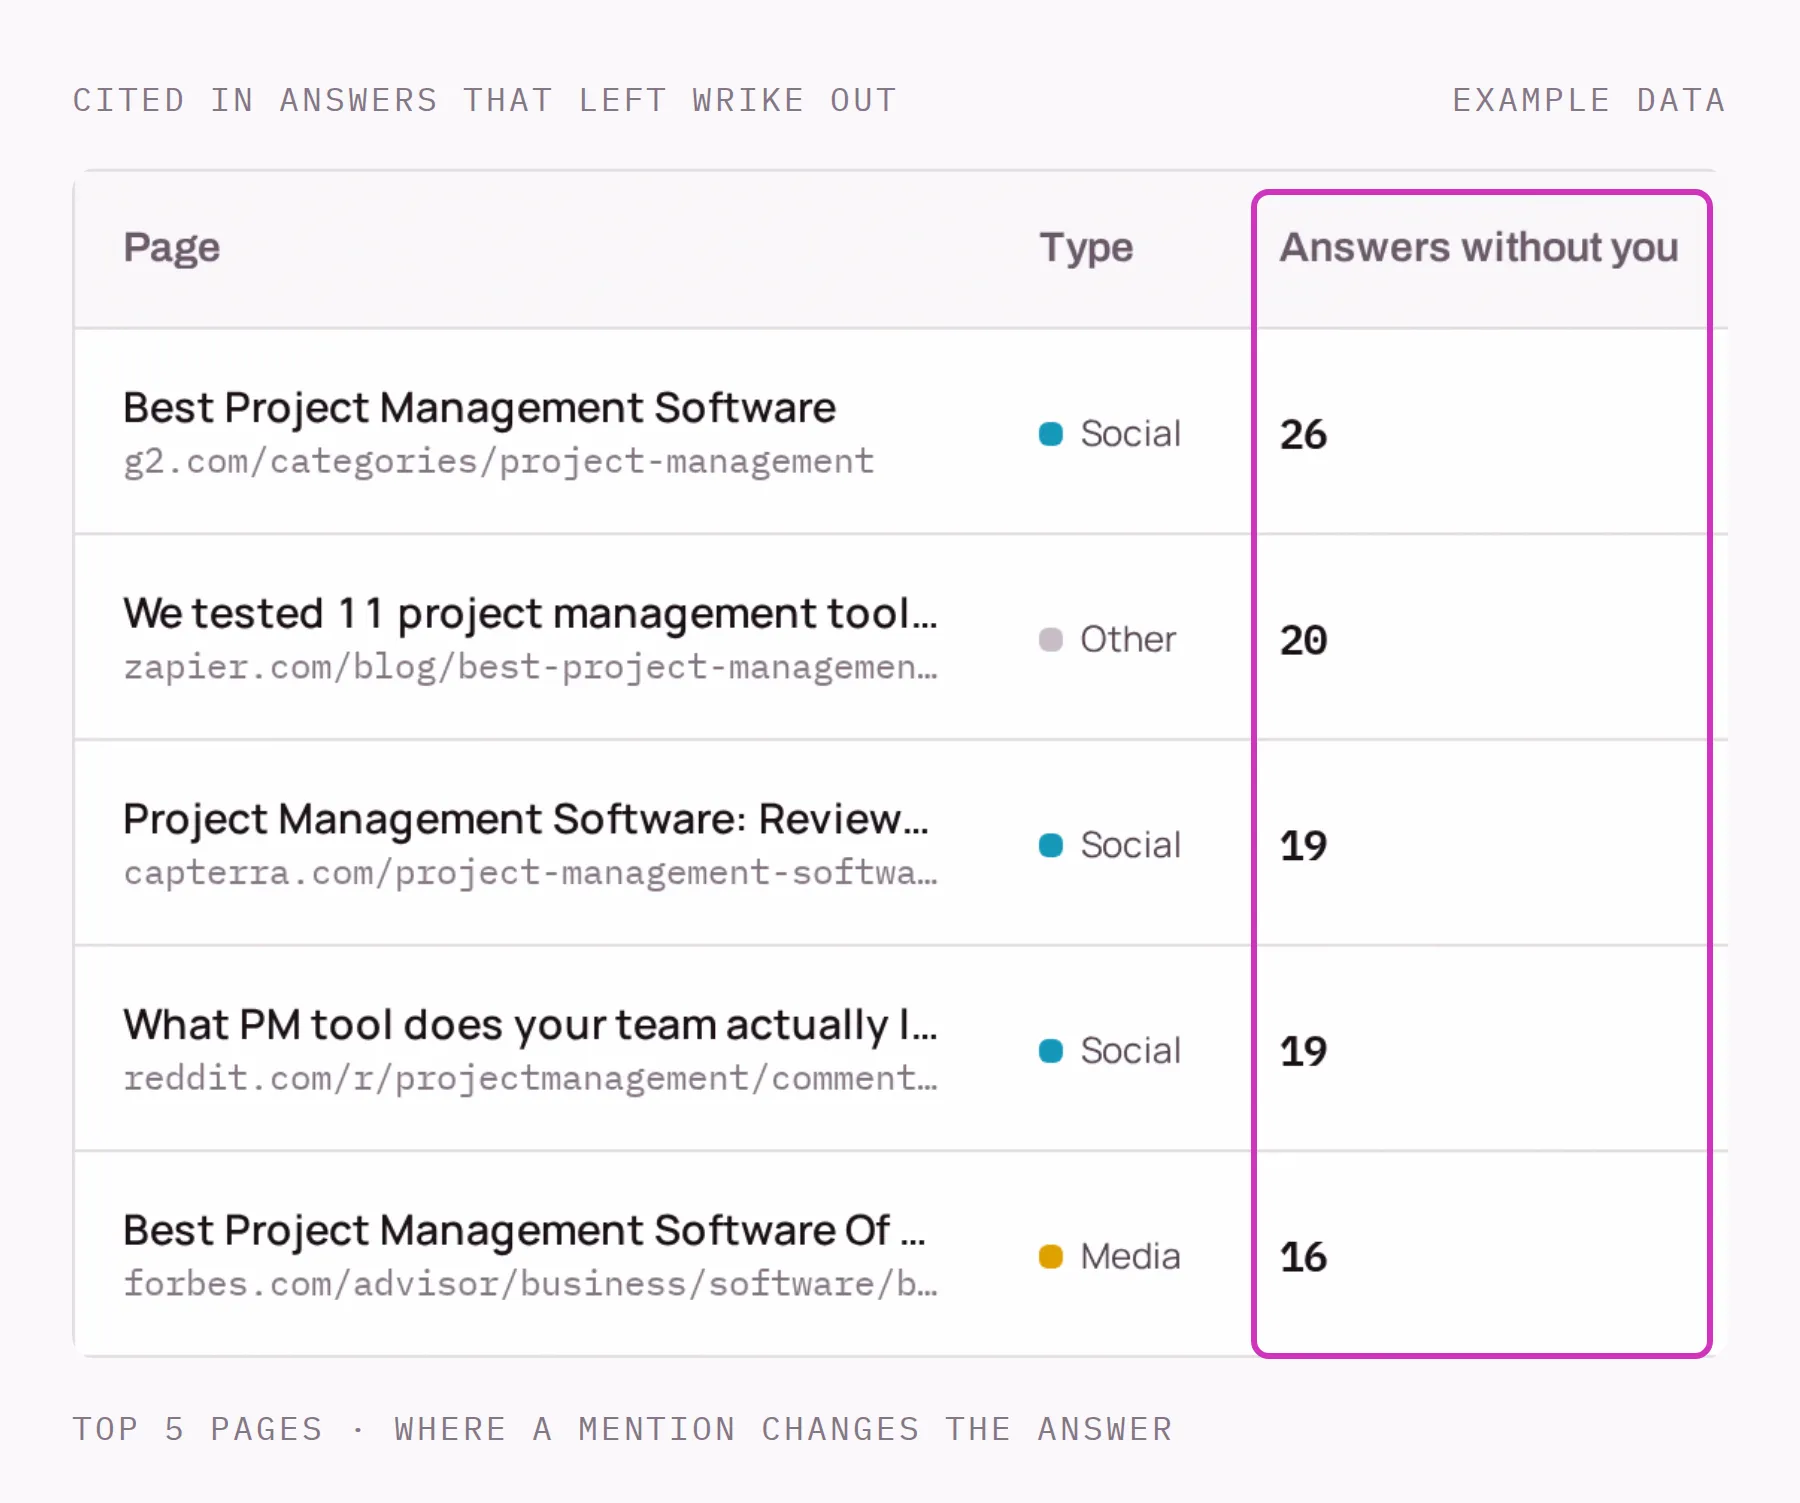Screen dimensions: 1800x1503
Task: Click the Other label in zapier row
Action: coord(1128,640)
